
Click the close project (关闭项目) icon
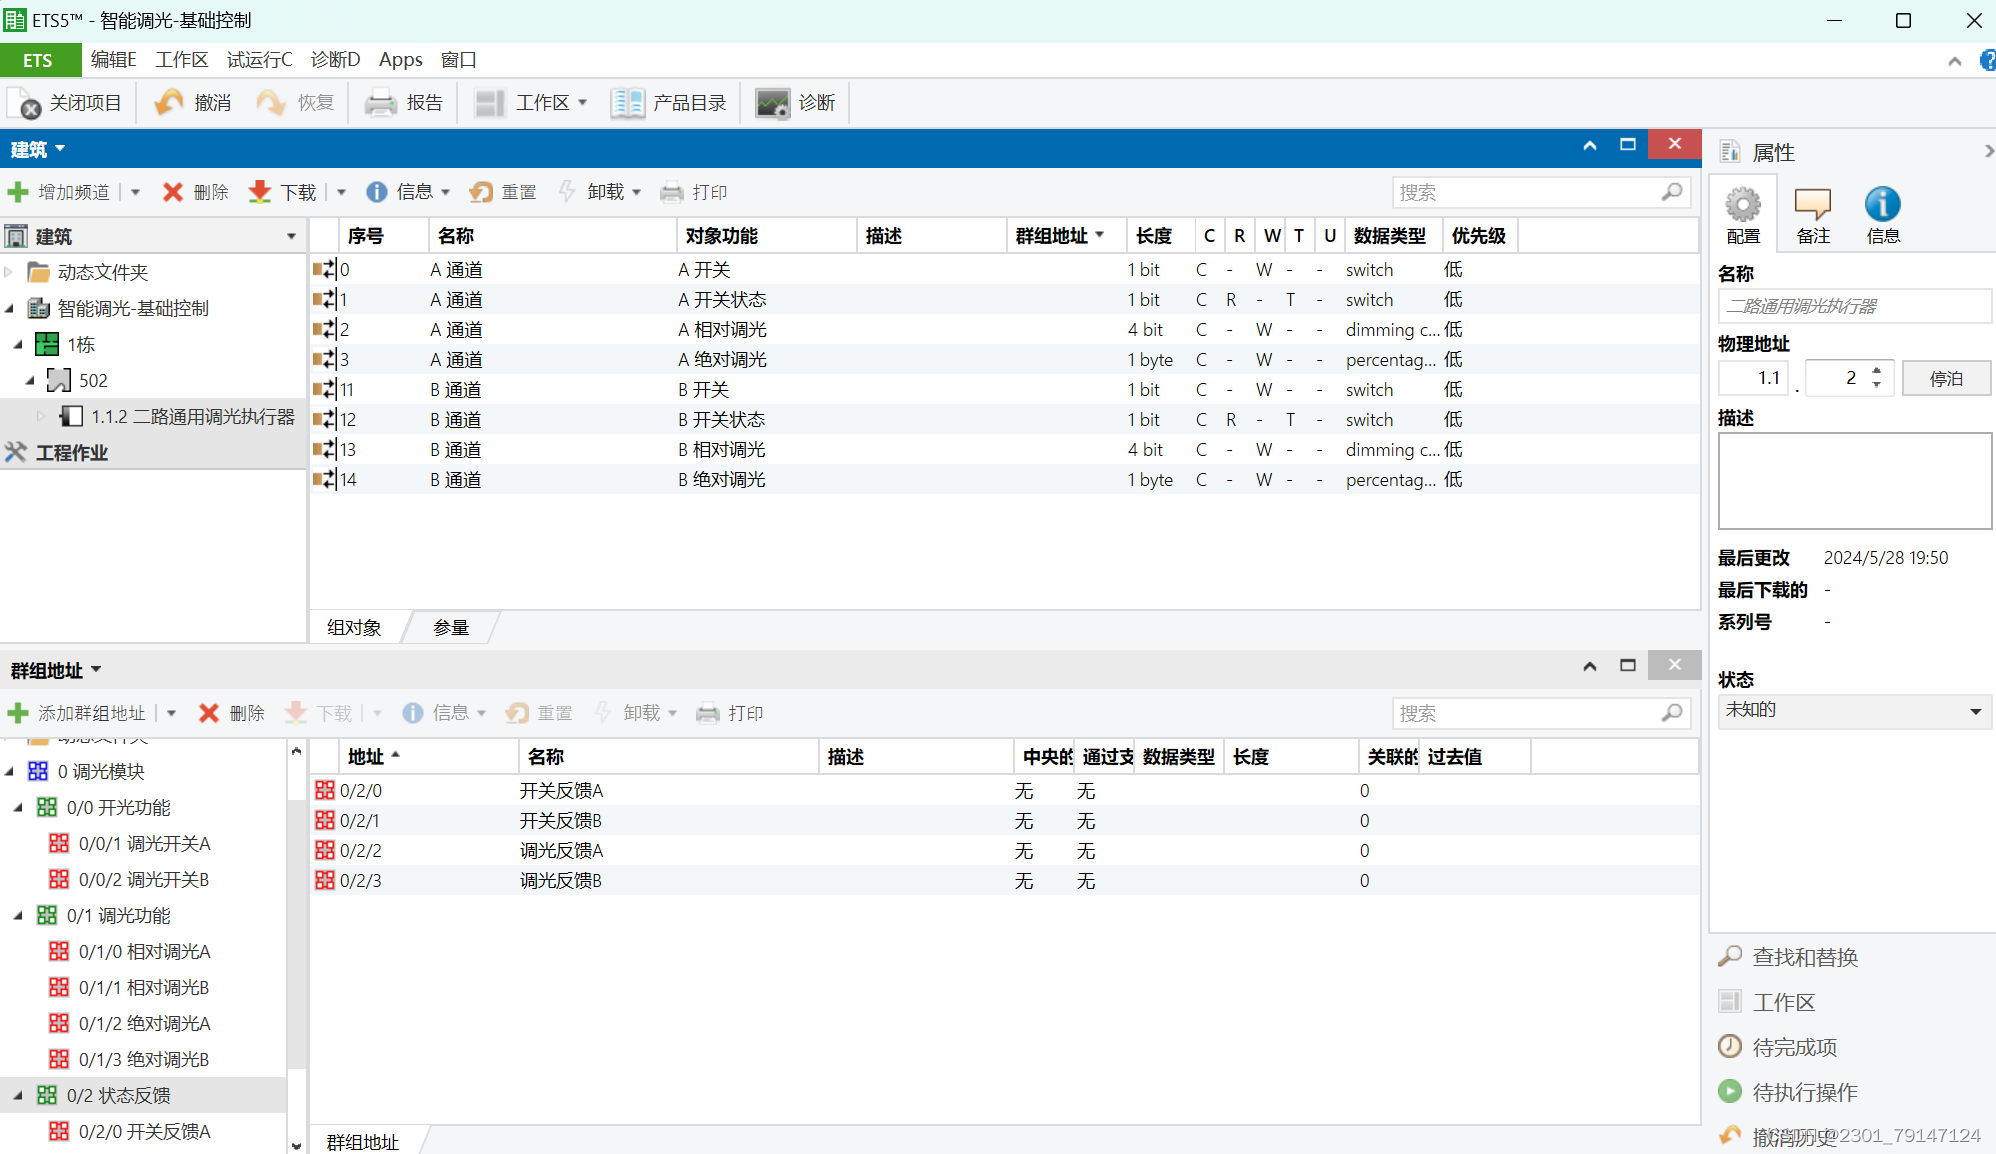[24, 103]
